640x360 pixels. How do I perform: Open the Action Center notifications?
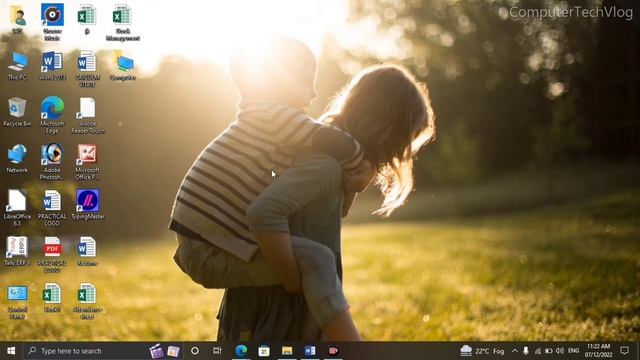pos(624,351)
